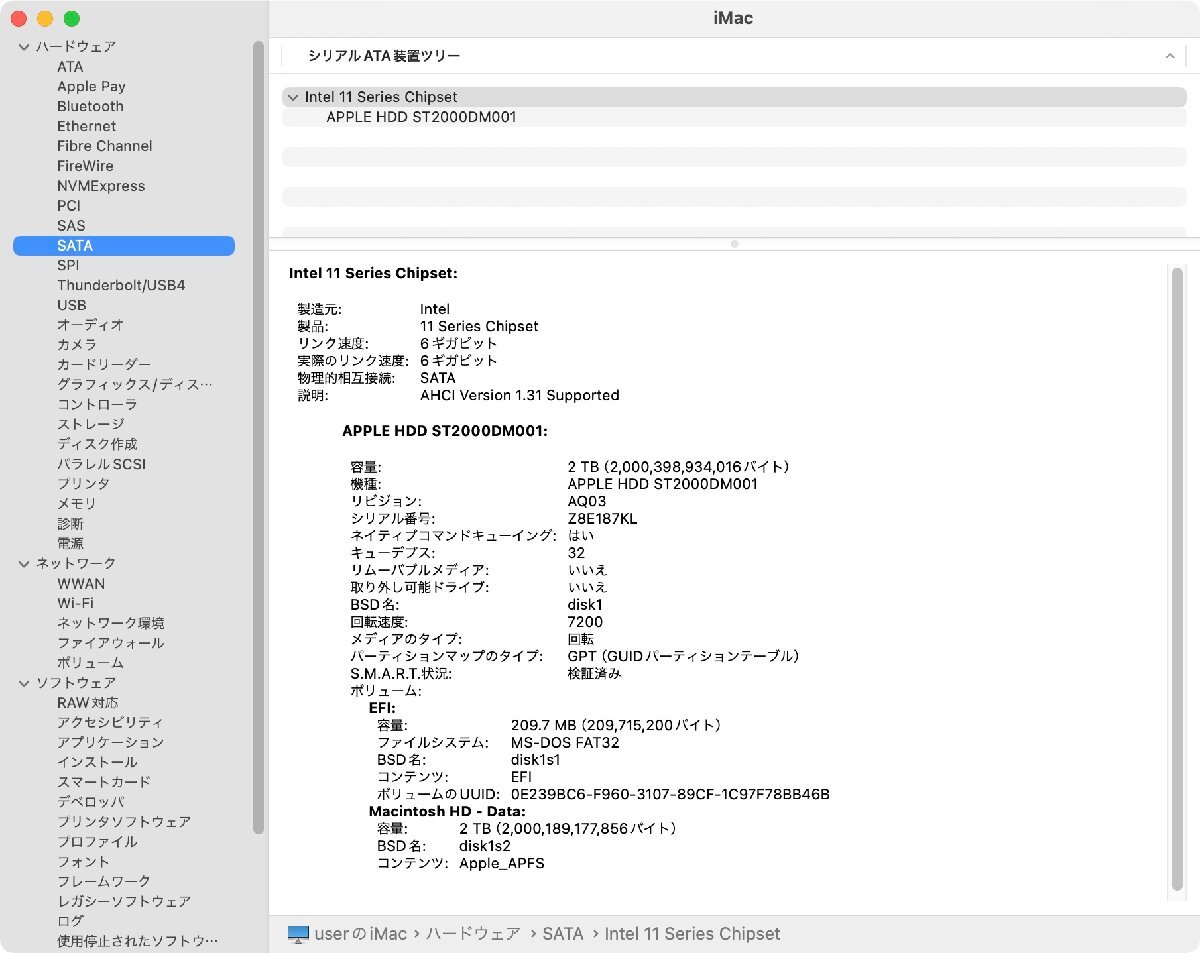The height and width of the screenshot is (953, 1200).
Task: Click the iMac computer icon in path bar
Action: tap(298, 934)
